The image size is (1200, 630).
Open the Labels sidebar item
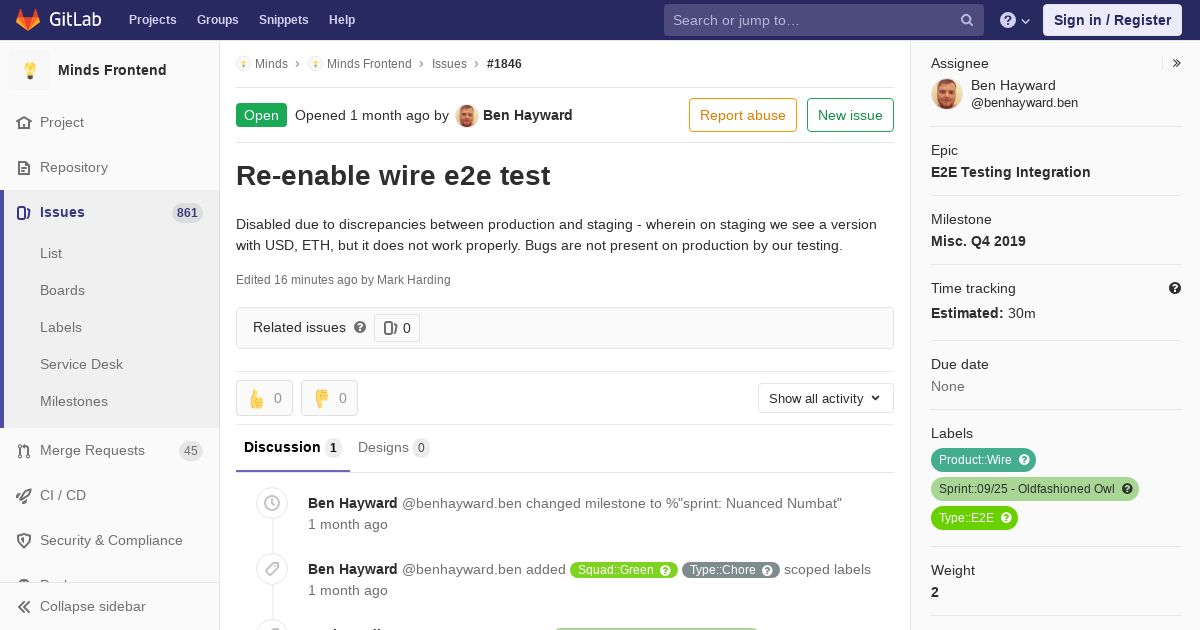click(61, 327)
